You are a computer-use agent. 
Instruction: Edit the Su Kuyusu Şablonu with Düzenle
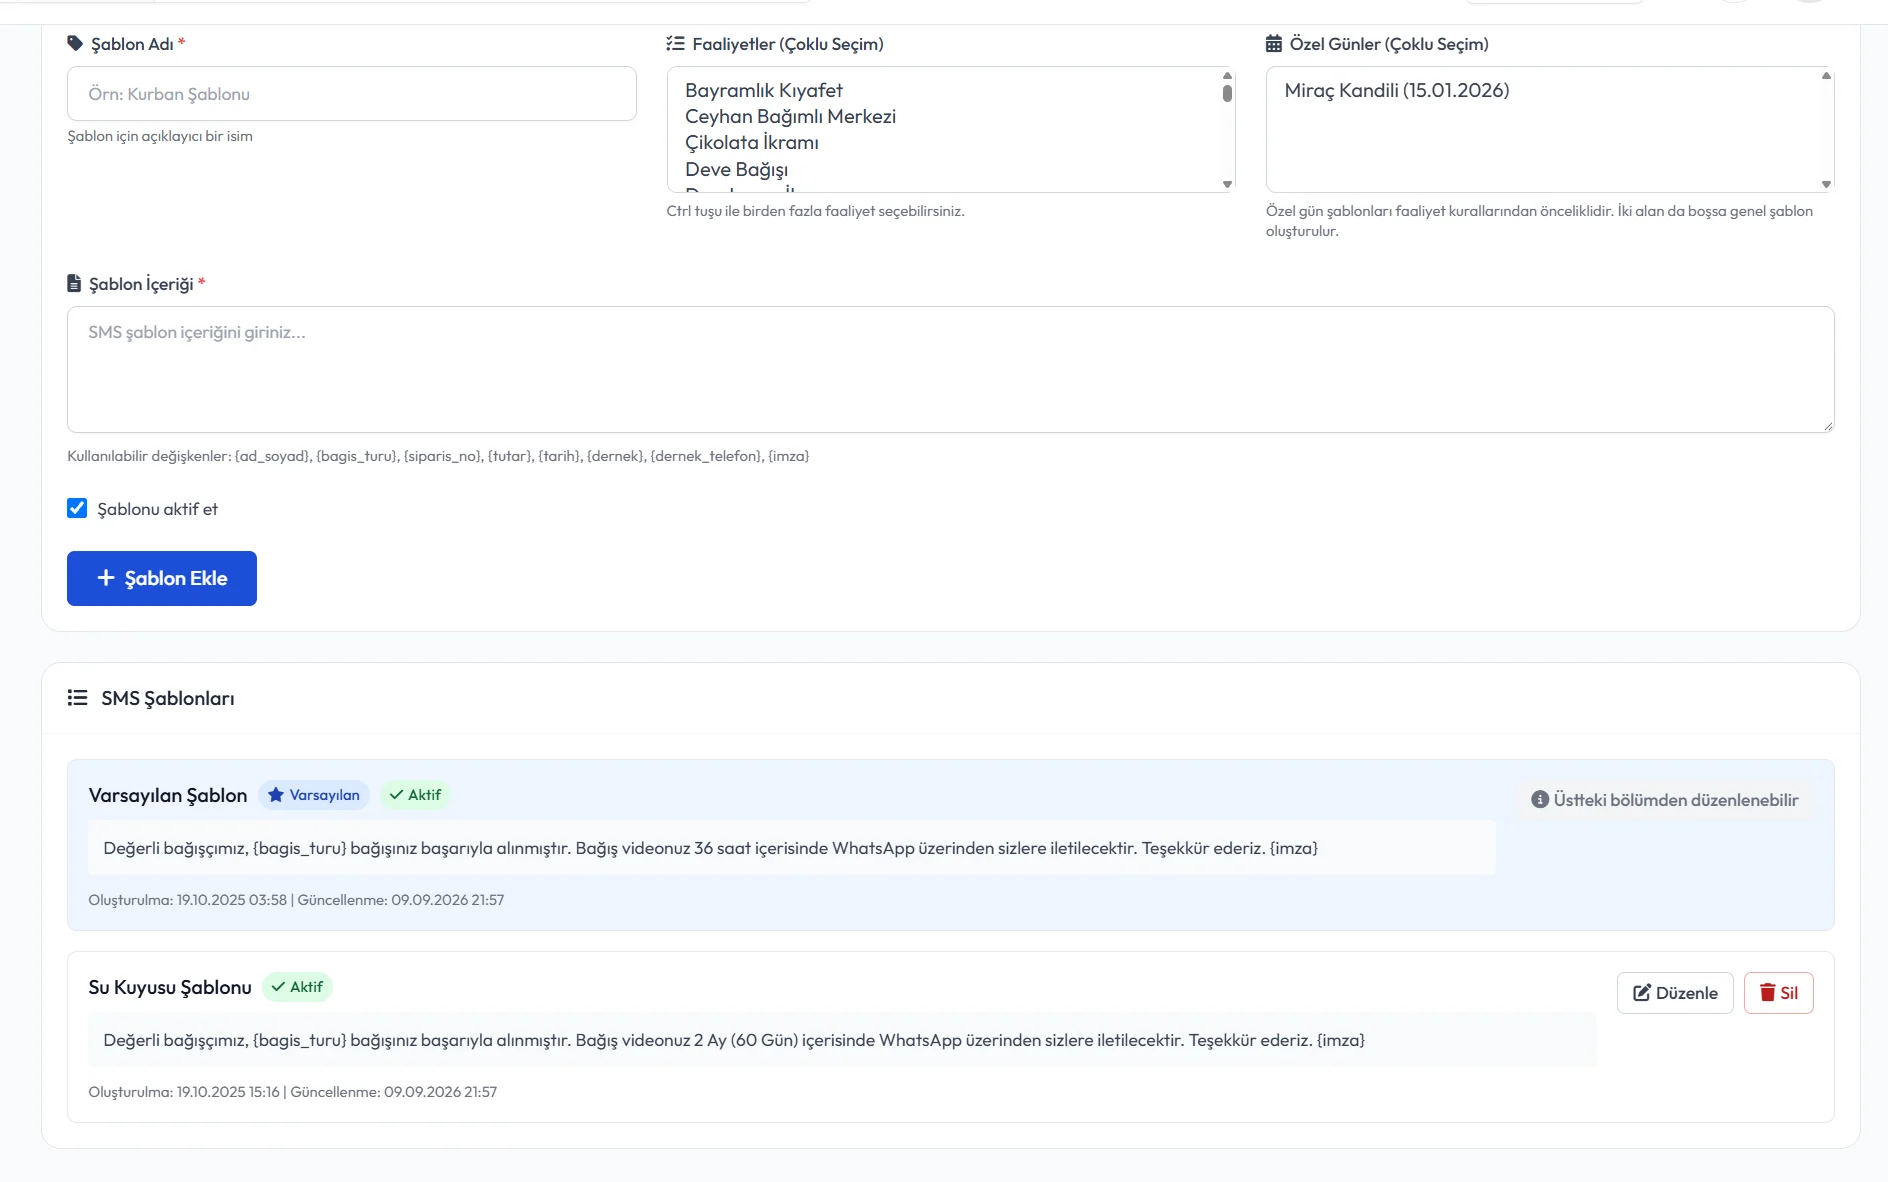1675,993
